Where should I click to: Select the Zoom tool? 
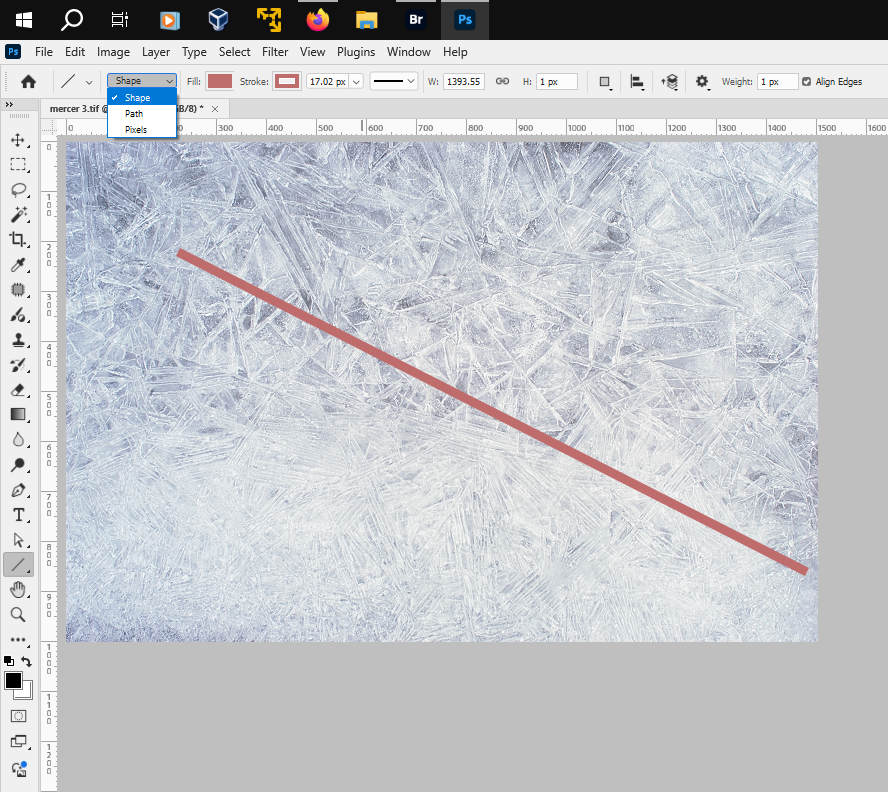[x=18, y=615]
